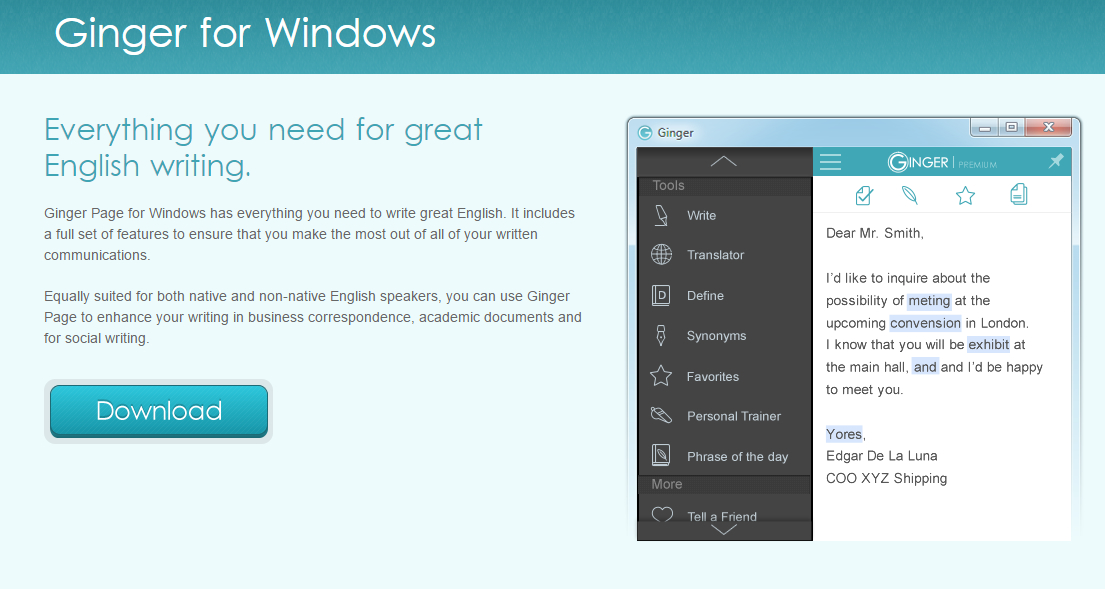Open the Write tool icon
The height and width of the screenshot is (589, 1105).
(x=661, y=216)
